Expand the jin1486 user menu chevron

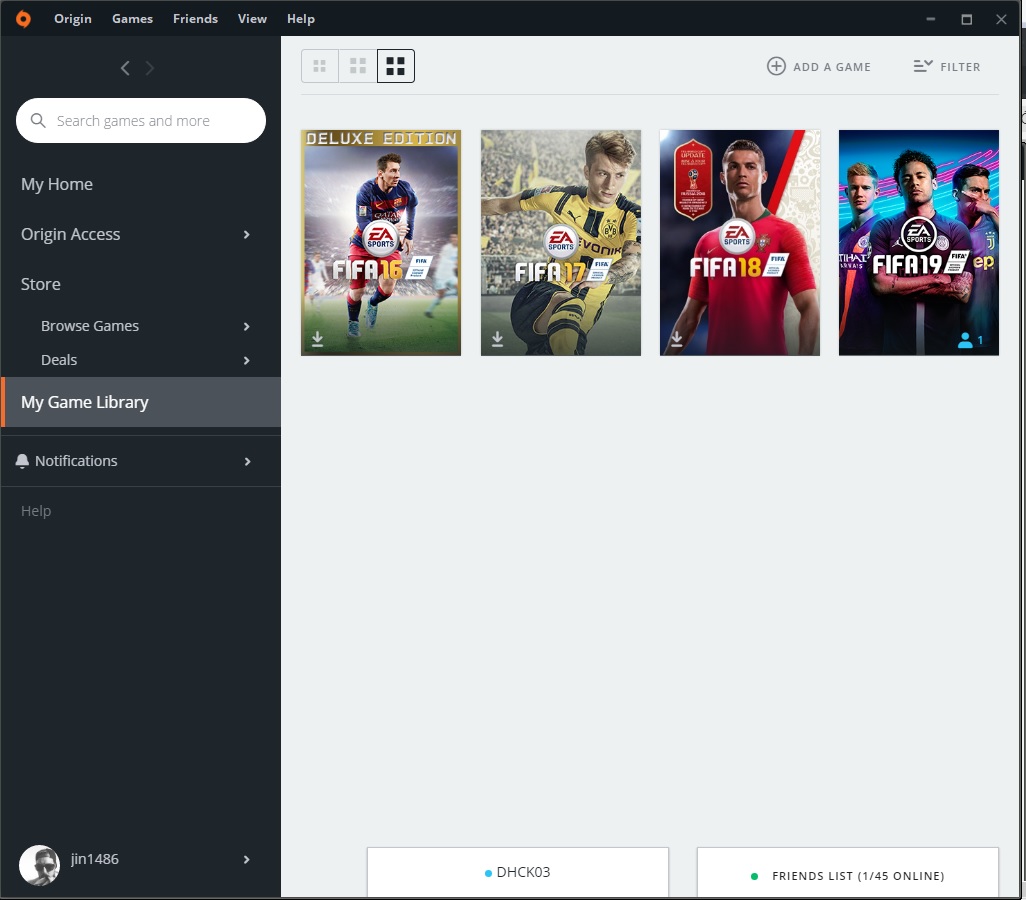(x=247, y=859)
